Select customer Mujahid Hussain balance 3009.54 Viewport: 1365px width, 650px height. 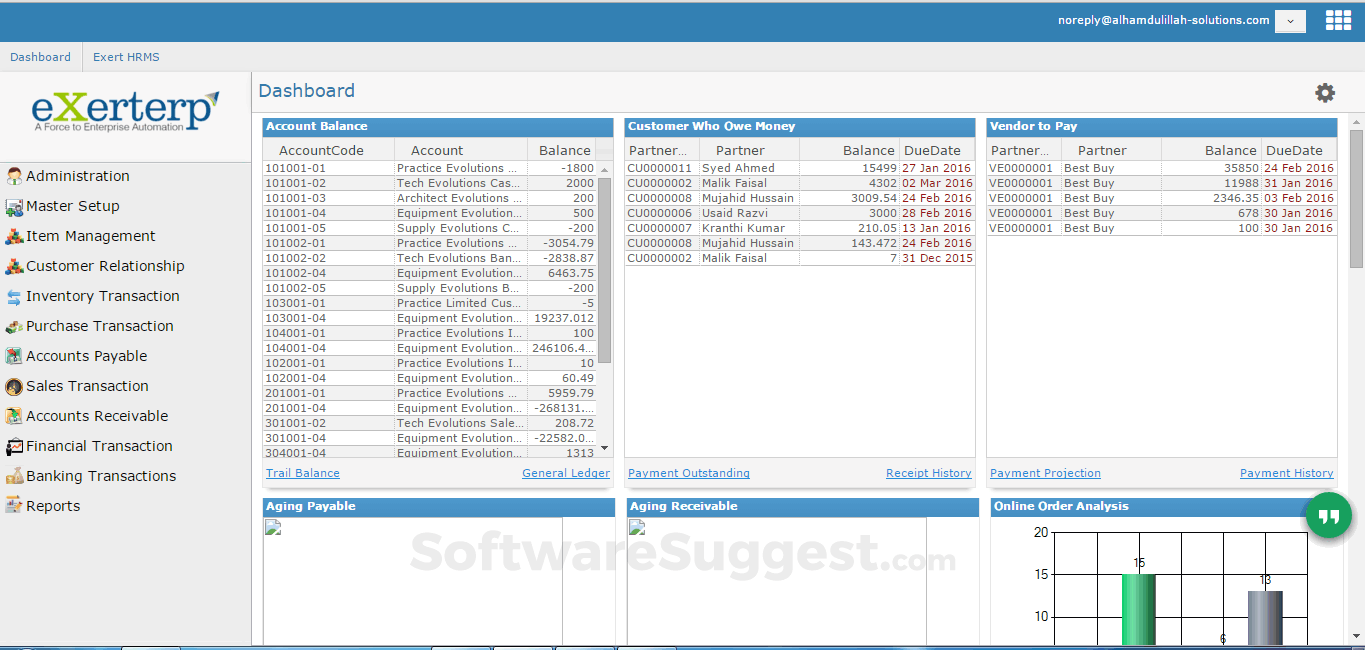coord(800,198)
